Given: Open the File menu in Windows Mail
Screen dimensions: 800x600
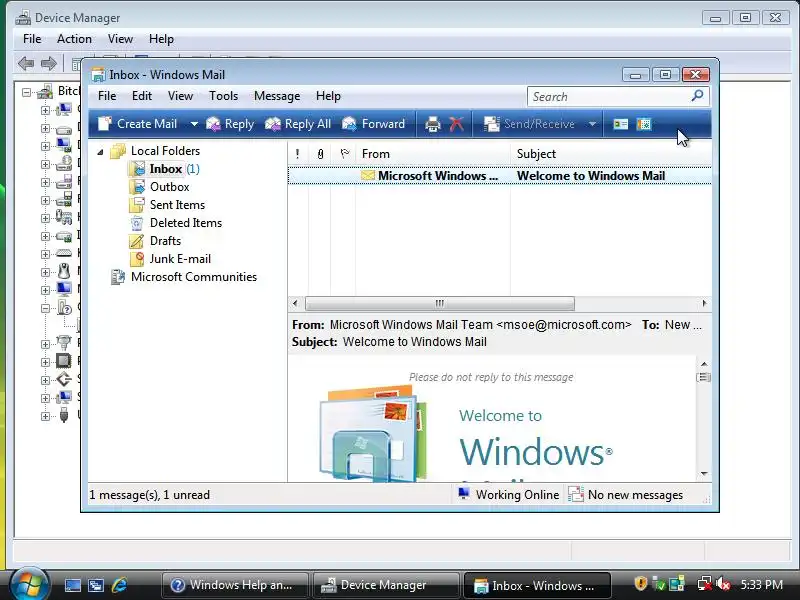Looking at the screenshot, I should tap(107, 96).
